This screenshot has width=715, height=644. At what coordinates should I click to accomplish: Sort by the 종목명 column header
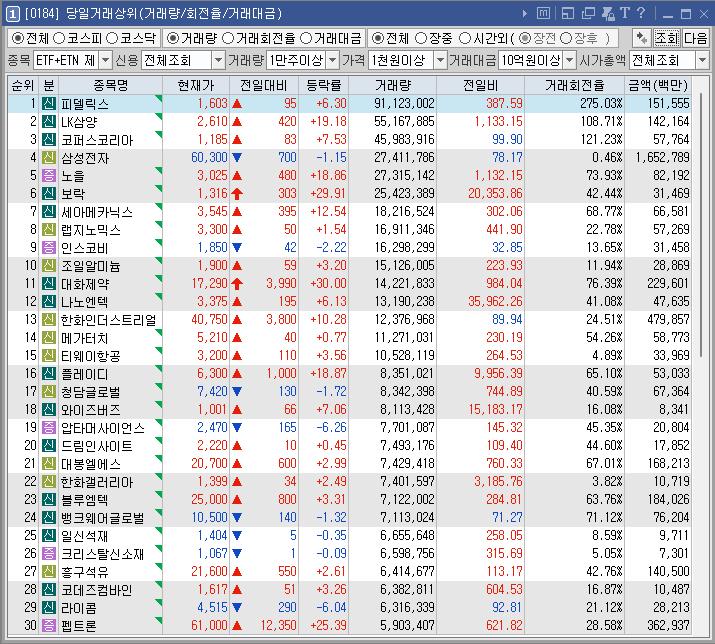coord(110,85)
